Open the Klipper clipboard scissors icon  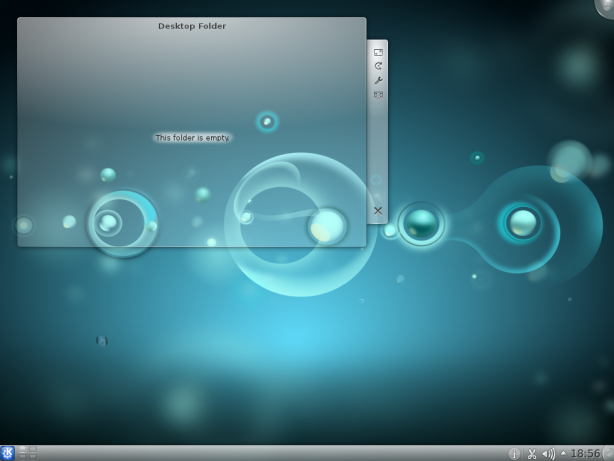(532, 454)
